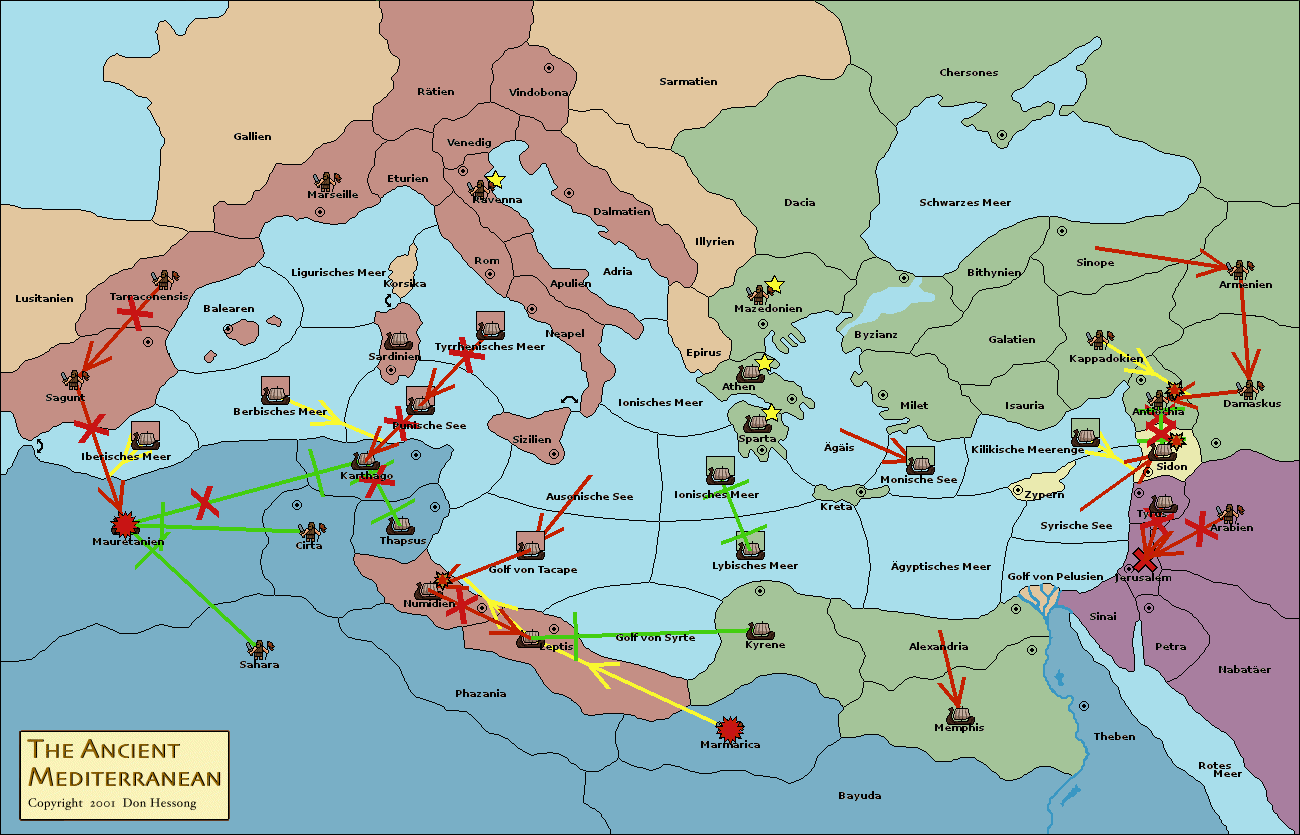Click the supply center dot in Balearen
This screenshot has height=835, width=1300.
[228, 328]
